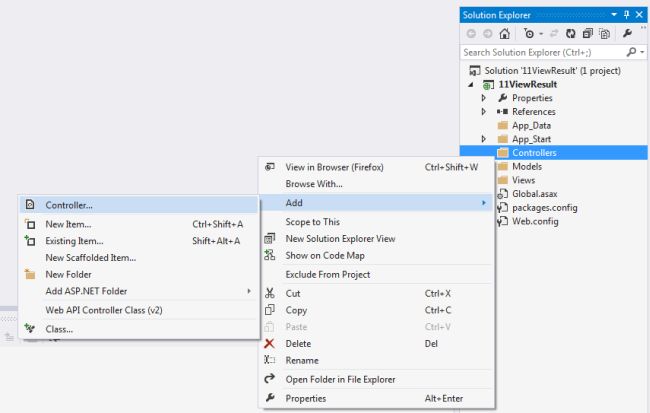Screen dimensions: 650x413
Task: Click the Refresh icon in Solution Explorer toolbar
Action: pos(571,34)
